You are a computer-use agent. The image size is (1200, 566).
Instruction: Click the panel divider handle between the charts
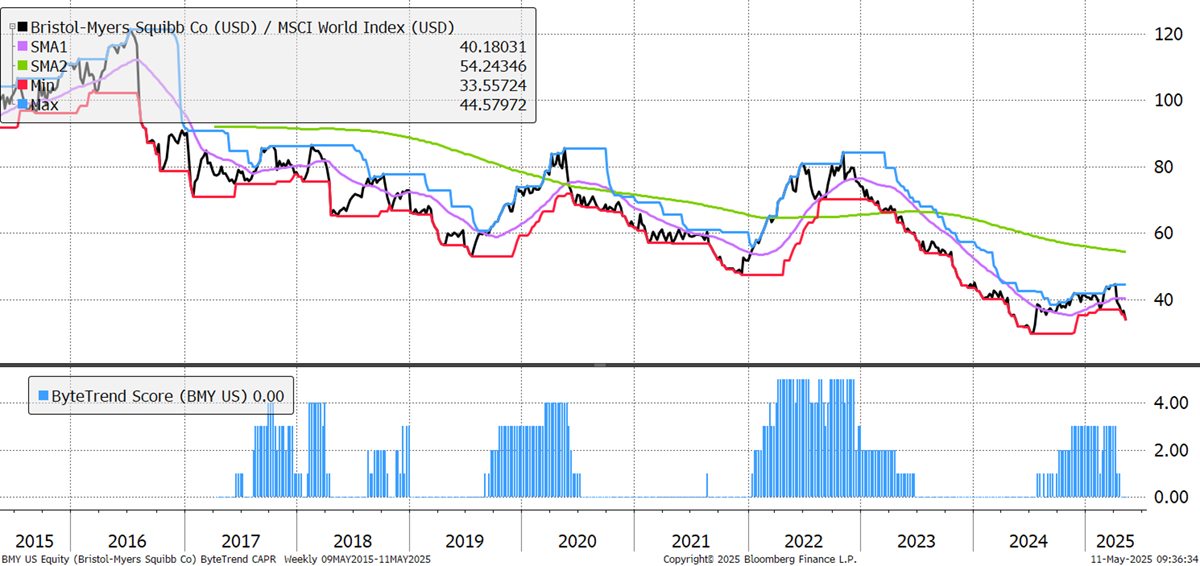tap(600, 364)
